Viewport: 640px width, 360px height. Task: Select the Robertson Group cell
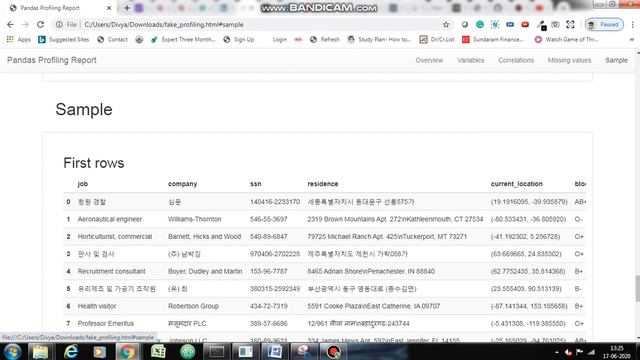coord(193,306)
